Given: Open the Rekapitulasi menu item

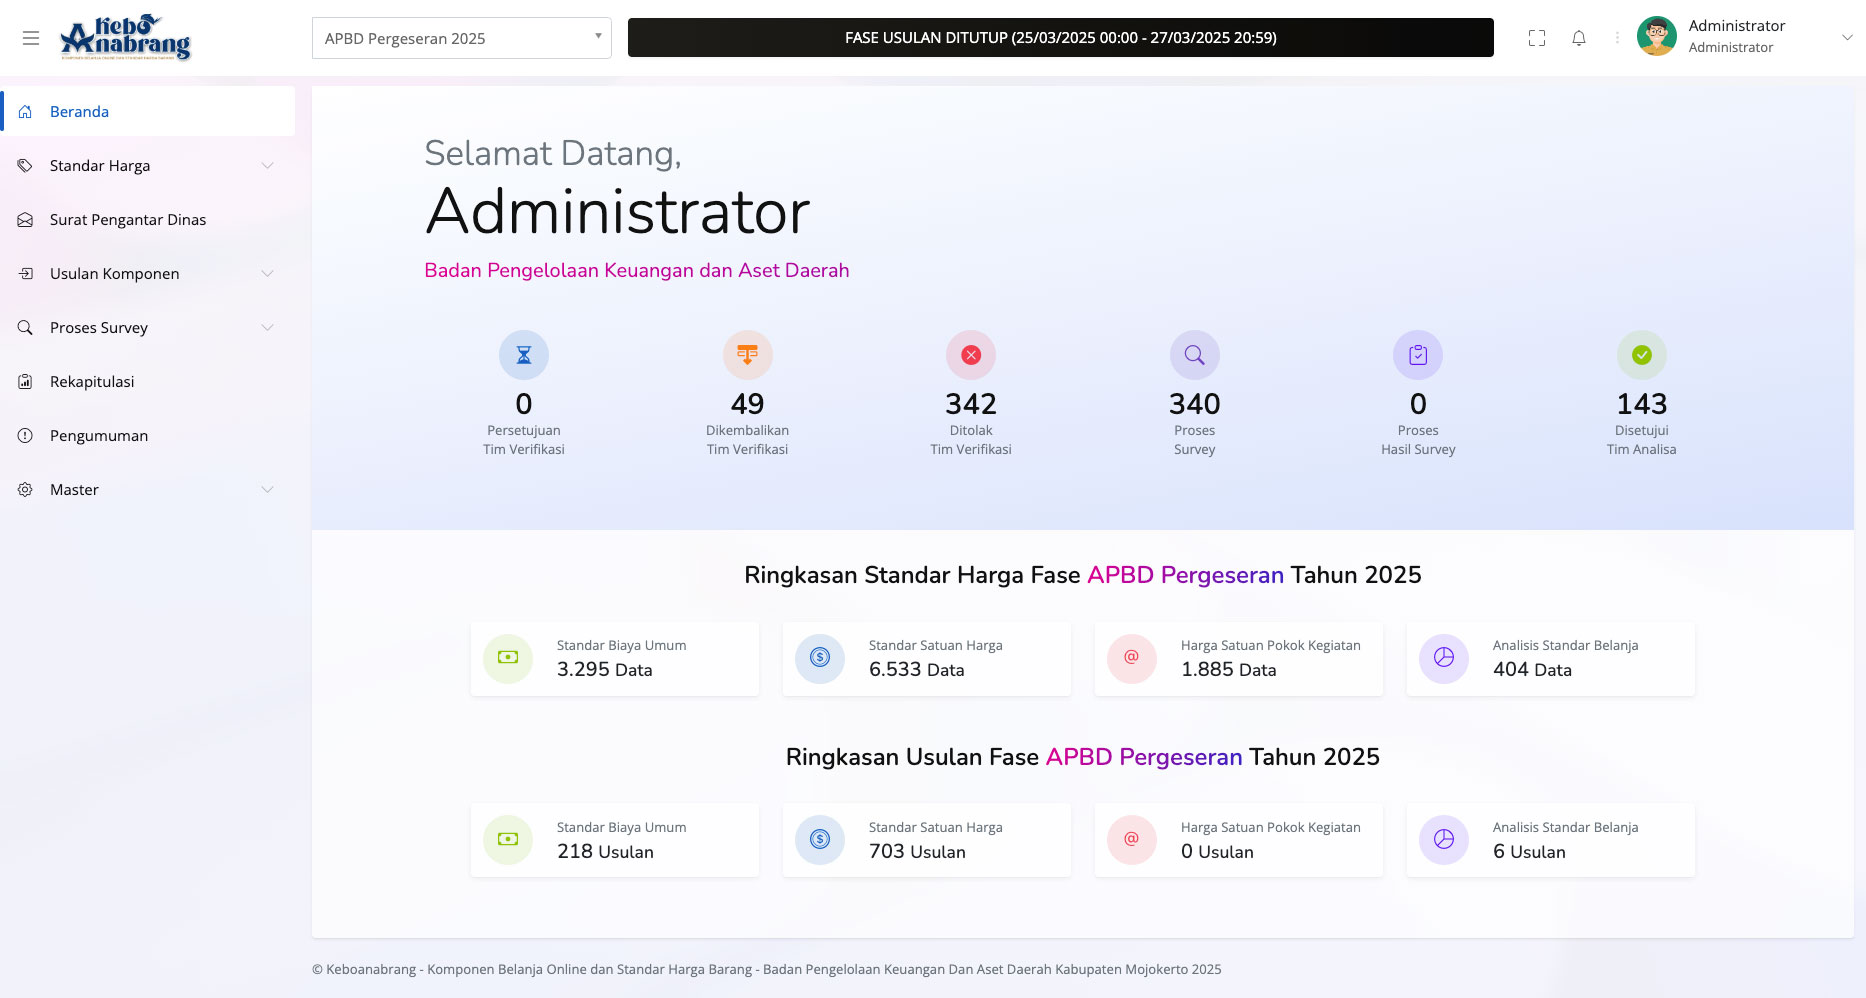Looking at the screenshot, I should point(147,382).
